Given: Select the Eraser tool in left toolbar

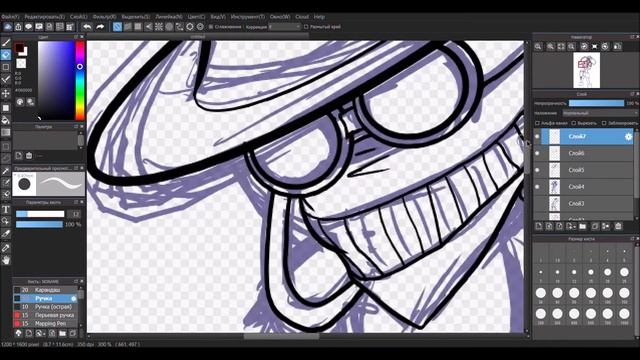Looking at the screenshot, I should 6,54.
